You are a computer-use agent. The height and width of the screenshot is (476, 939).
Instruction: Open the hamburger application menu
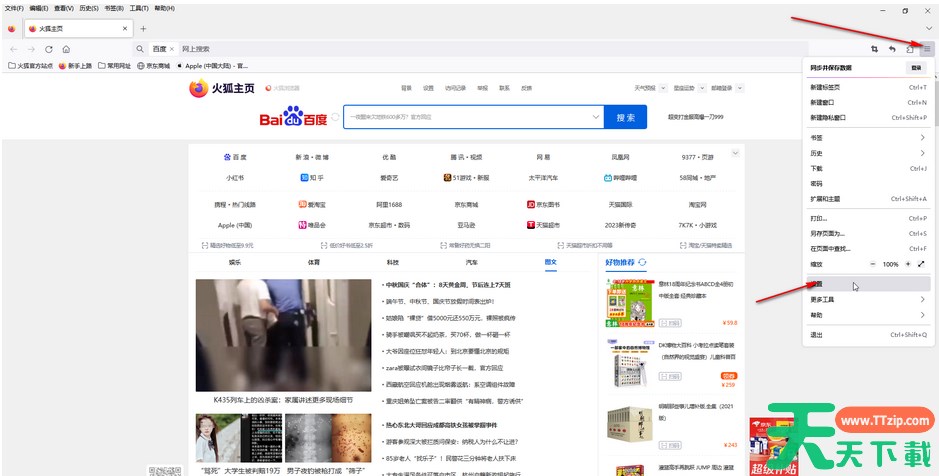click(x=926, y=49)
